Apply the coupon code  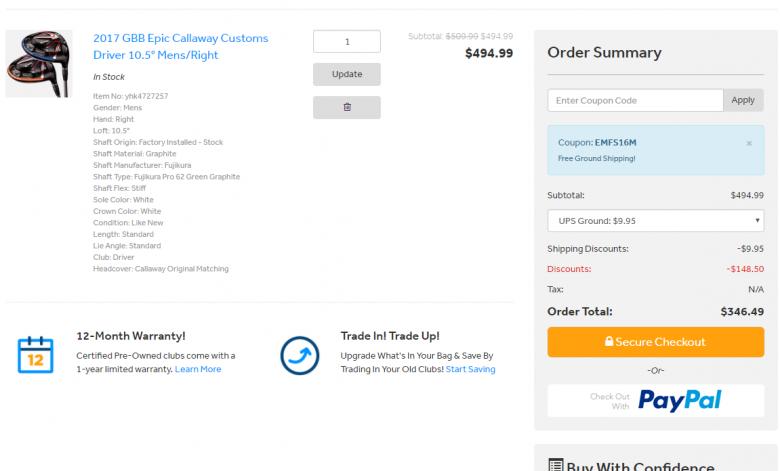tap(743, 101)
